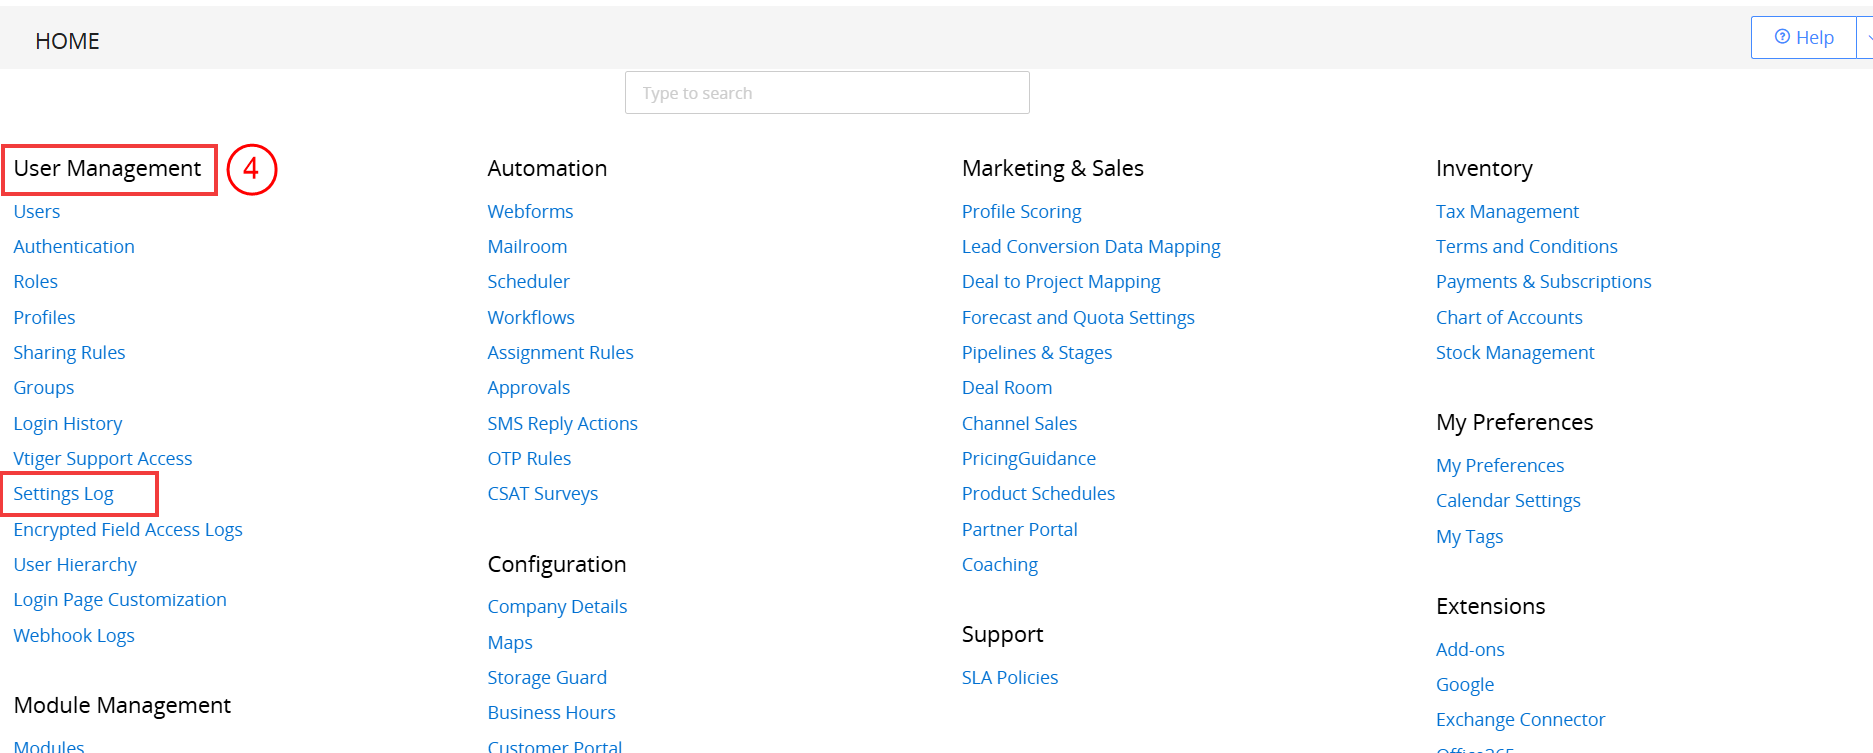Screen dimensions: 1873x753
Task: Open SLA Policies under Support
Action: 1009,678
